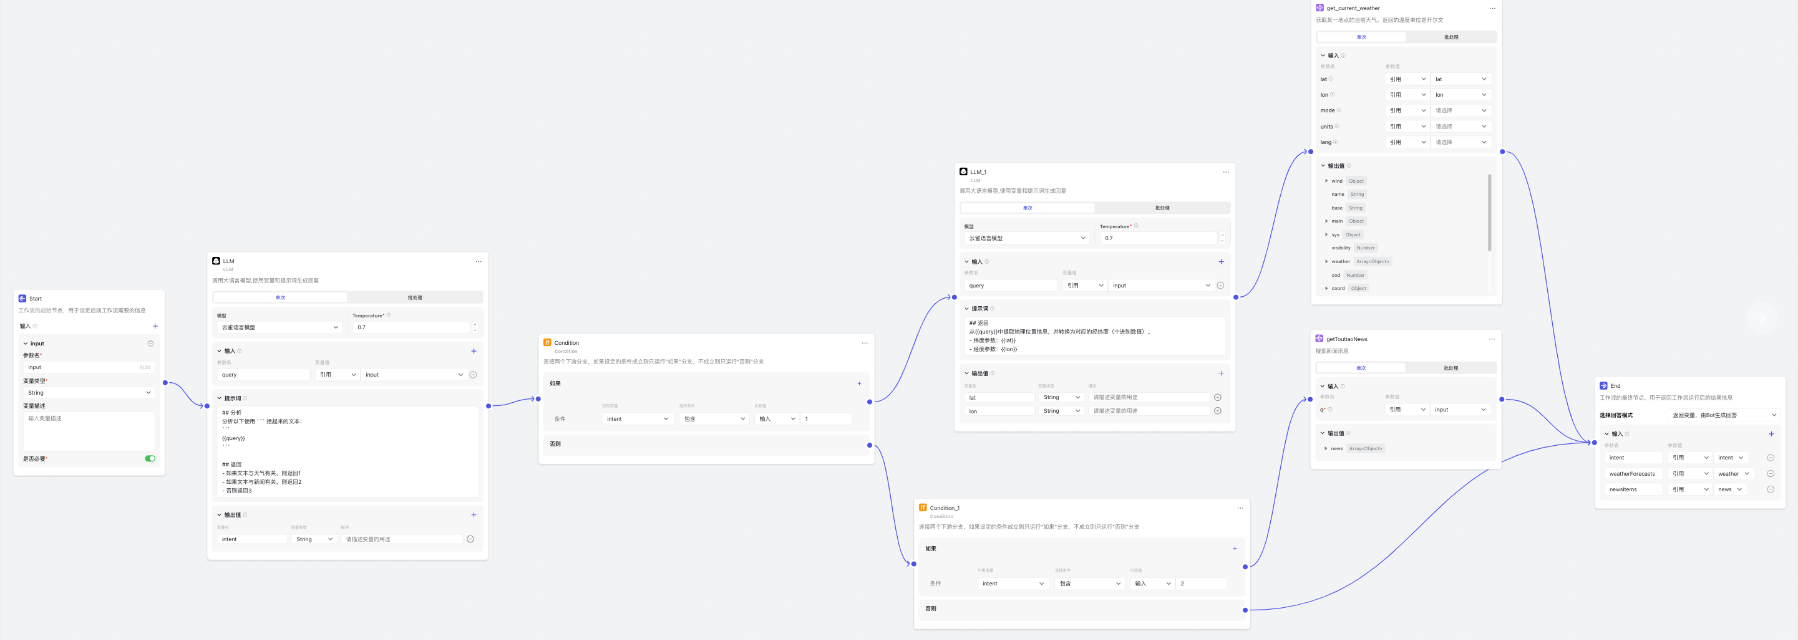Screen dimensions: 1798x640
Task: Click the variable description box in Start node
Action: [x=89, y=431]
